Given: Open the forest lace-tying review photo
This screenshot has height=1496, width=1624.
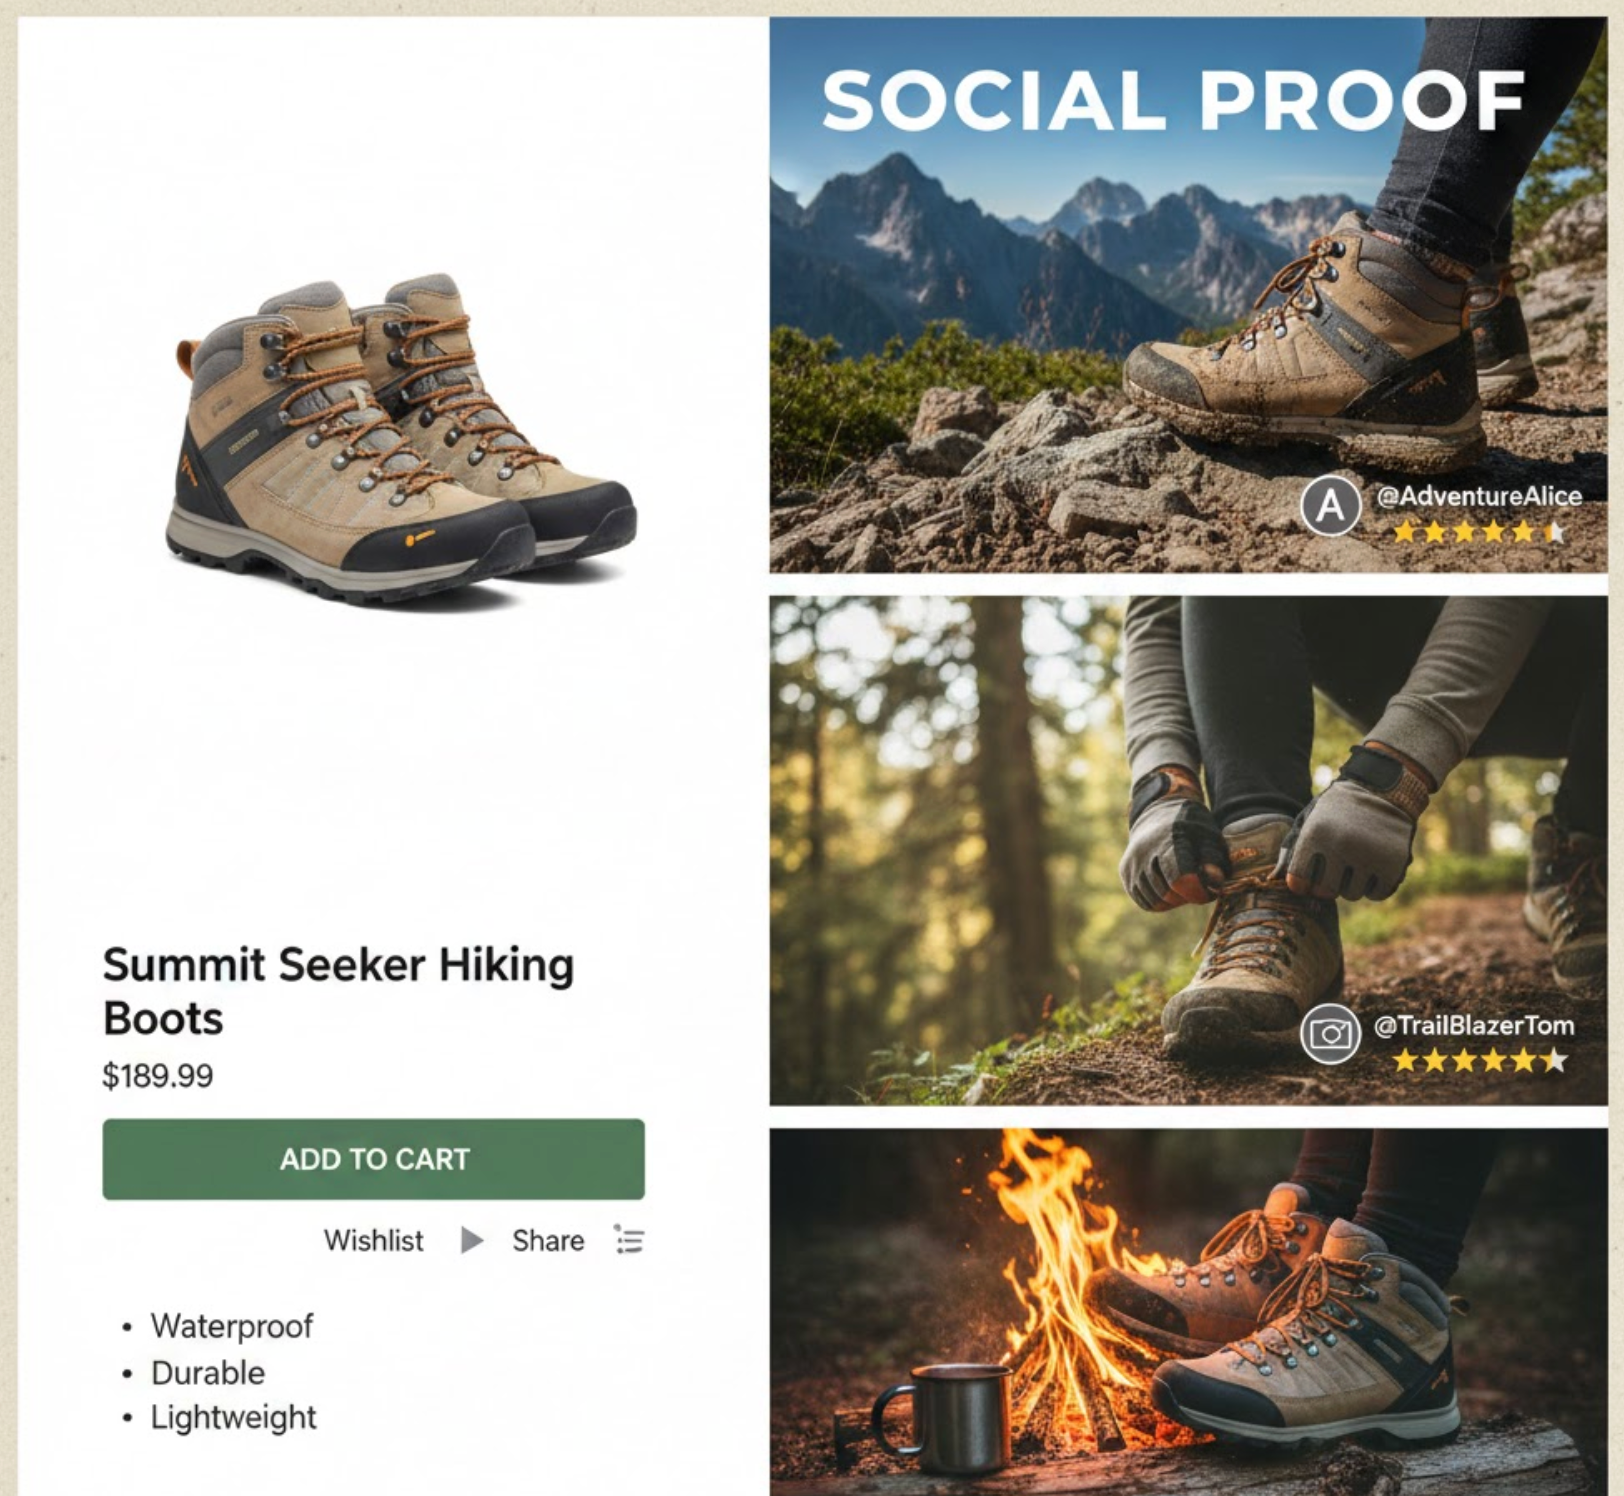Looking at the screenshot, I should tap(1188, 851).
